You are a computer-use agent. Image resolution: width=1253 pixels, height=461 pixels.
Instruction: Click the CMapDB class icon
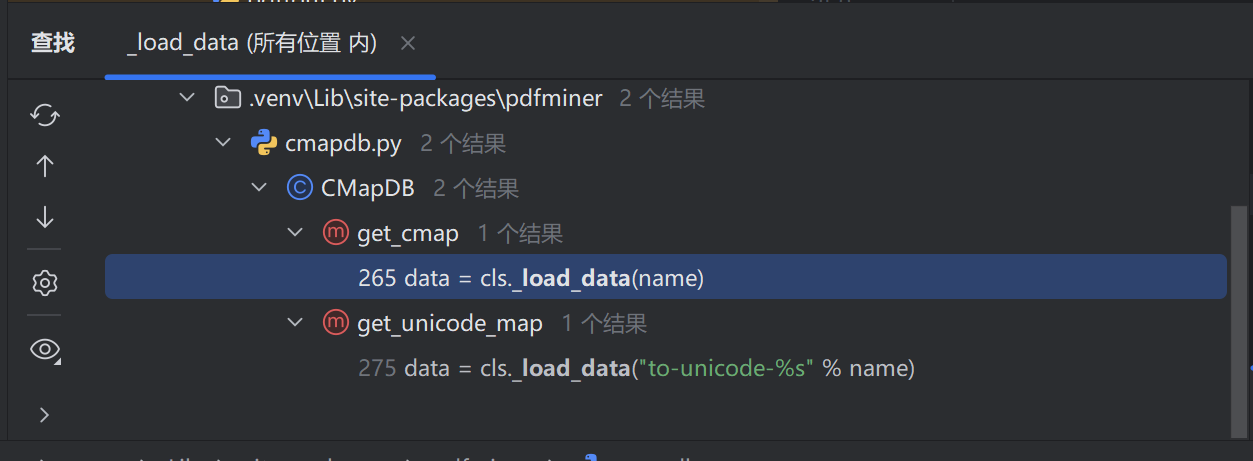[299, 188]
